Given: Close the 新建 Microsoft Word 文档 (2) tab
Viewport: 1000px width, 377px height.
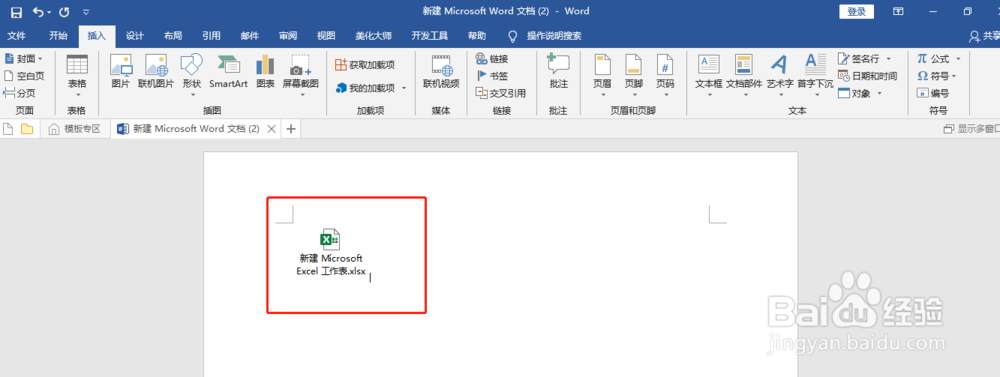Looking at the screenshot, I should 271,129.
